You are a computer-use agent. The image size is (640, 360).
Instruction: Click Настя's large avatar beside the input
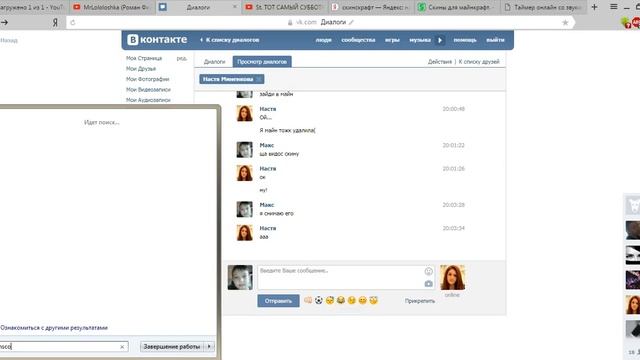coord(452,277)
